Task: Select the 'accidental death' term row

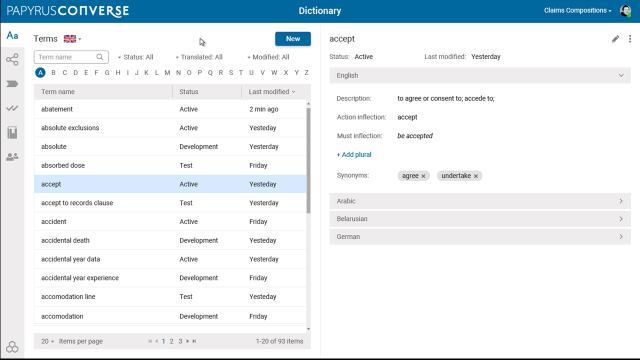Action: coord(170,240)
